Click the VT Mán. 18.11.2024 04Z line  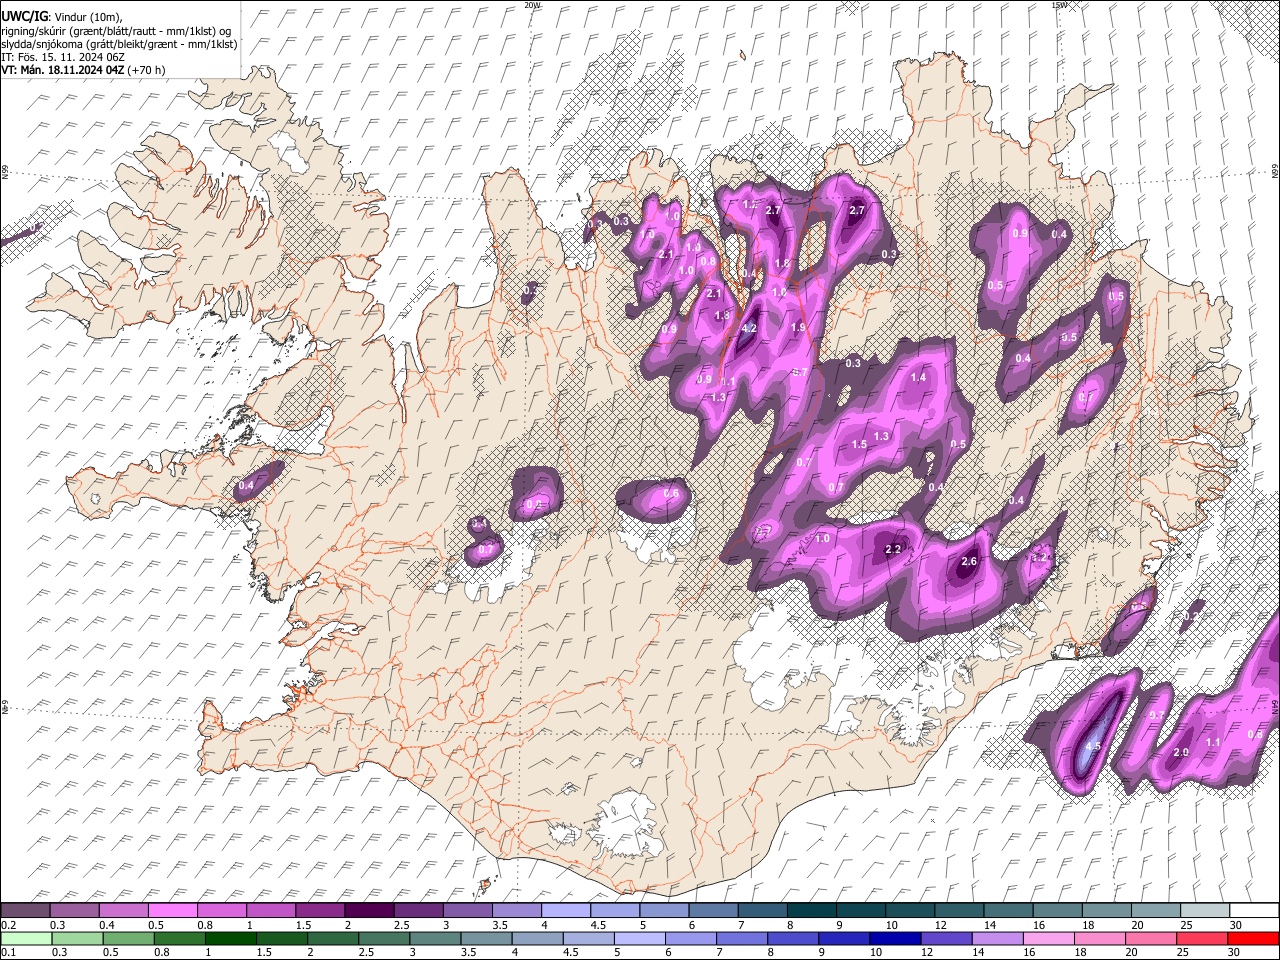coord(83,70)
